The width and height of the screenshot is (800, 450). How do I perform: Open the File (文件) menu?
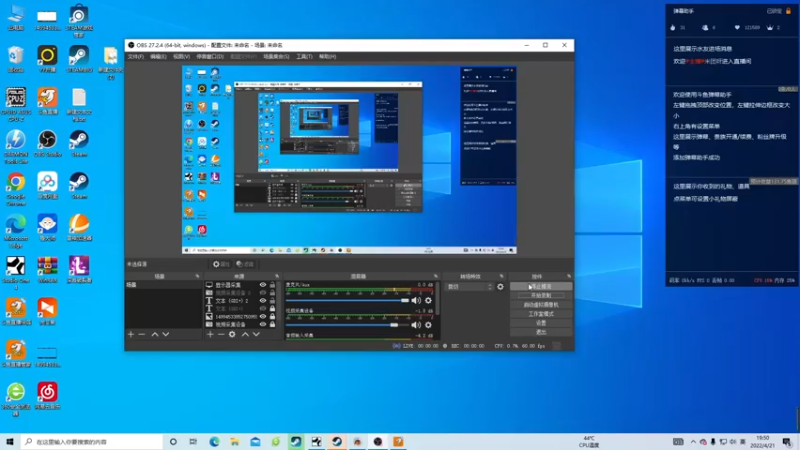(x=136, y=57)
